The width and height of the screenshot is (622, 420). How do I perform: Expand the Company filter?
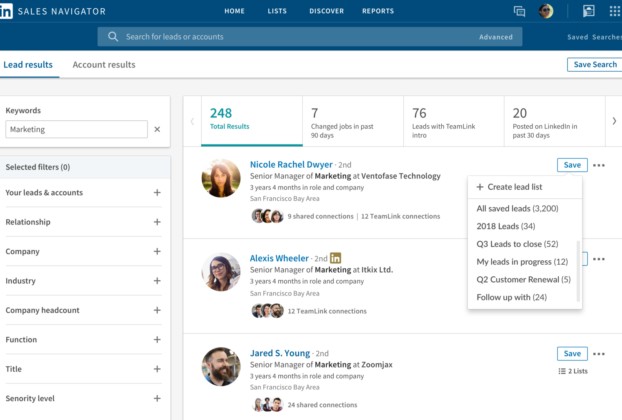[x=157, y=251]
